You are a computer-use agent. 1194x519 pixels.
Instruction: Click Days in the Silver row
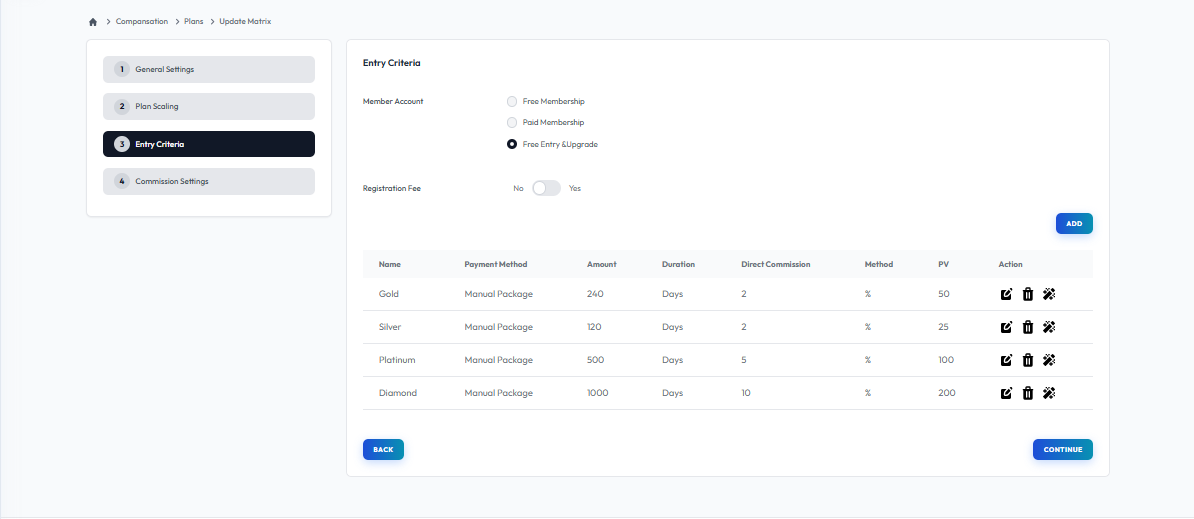click(x=672, y=327)
